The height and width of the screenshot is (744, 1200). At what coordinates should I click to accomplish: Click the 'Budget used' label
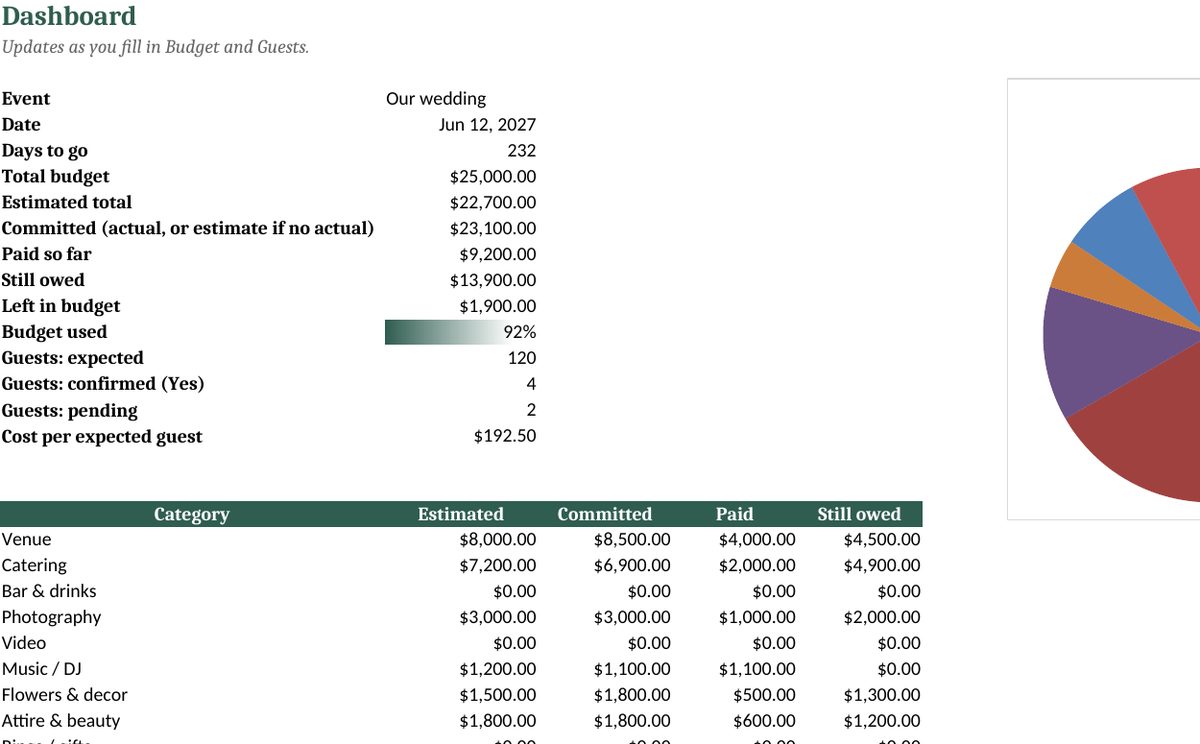click(x=54, y=332)
